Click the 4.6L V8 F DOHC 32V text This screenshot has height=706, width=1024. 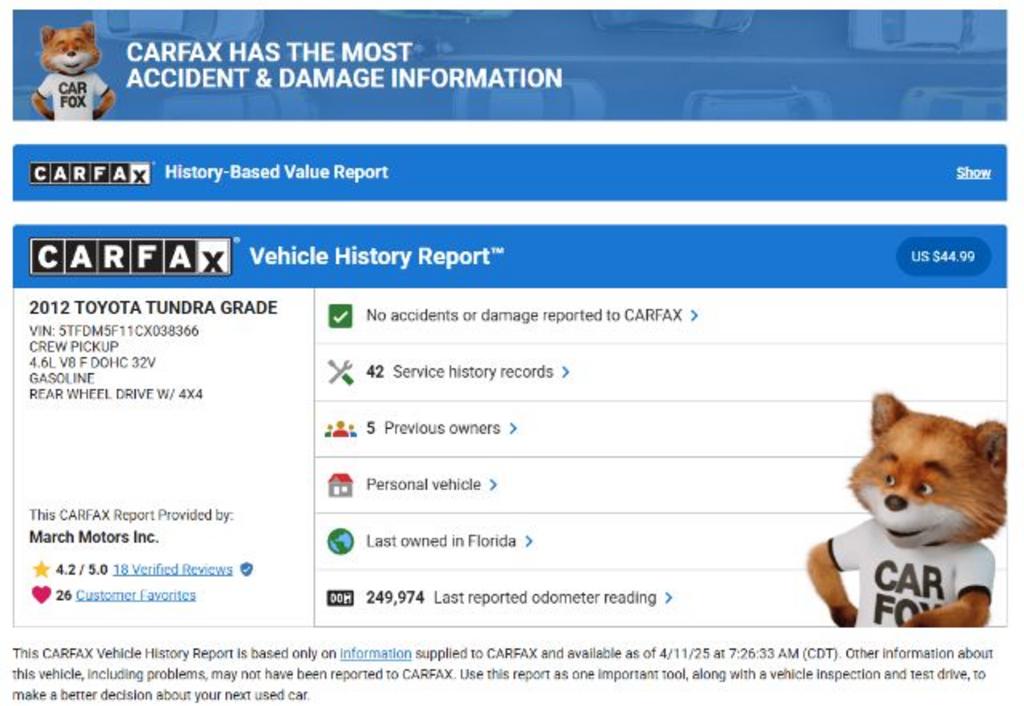pyautogui.click(x=92, y=362)
